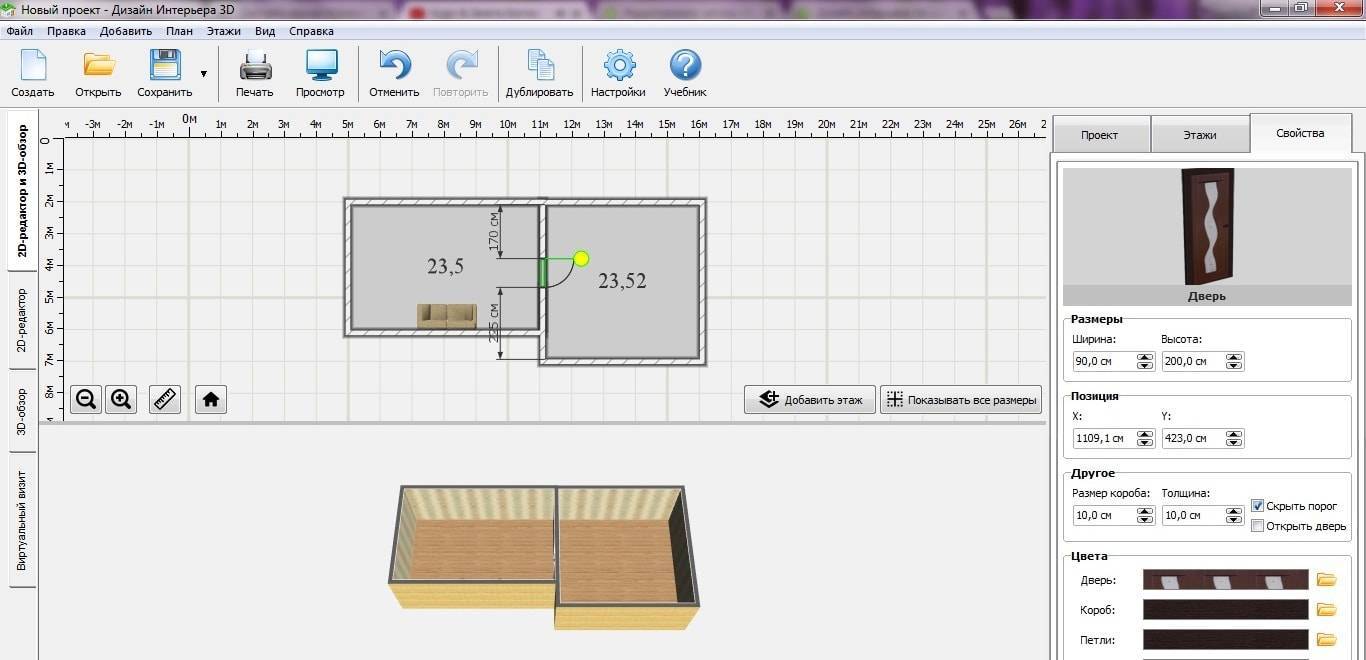The height and width of the screenshot is (660, 1366).
Task: Reset the view with the home icon
Action: (x=210, y=400)
